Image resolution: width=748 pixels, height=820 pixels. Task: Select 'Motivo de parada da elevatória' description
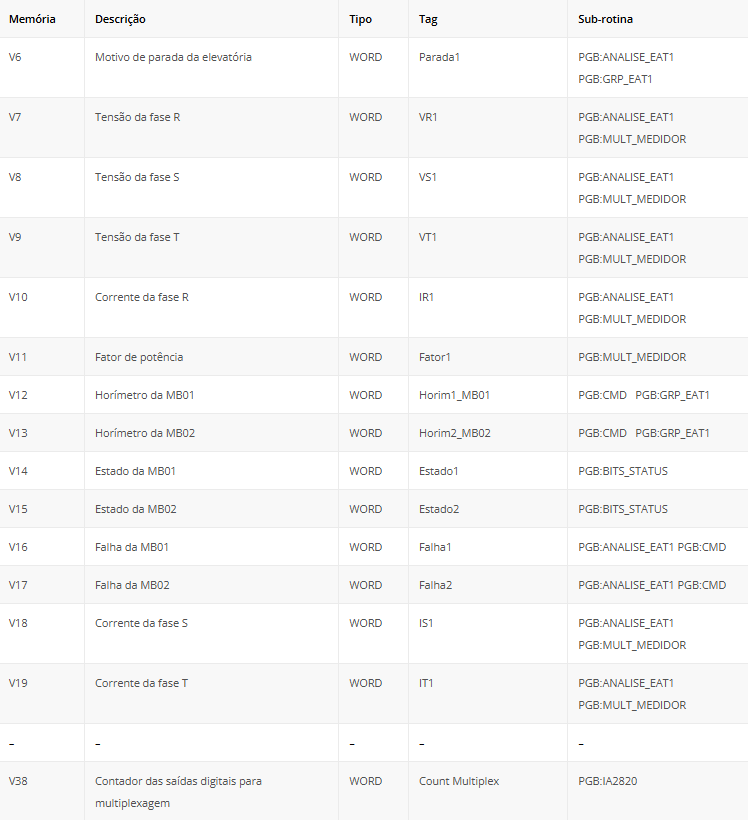[173, 57]
